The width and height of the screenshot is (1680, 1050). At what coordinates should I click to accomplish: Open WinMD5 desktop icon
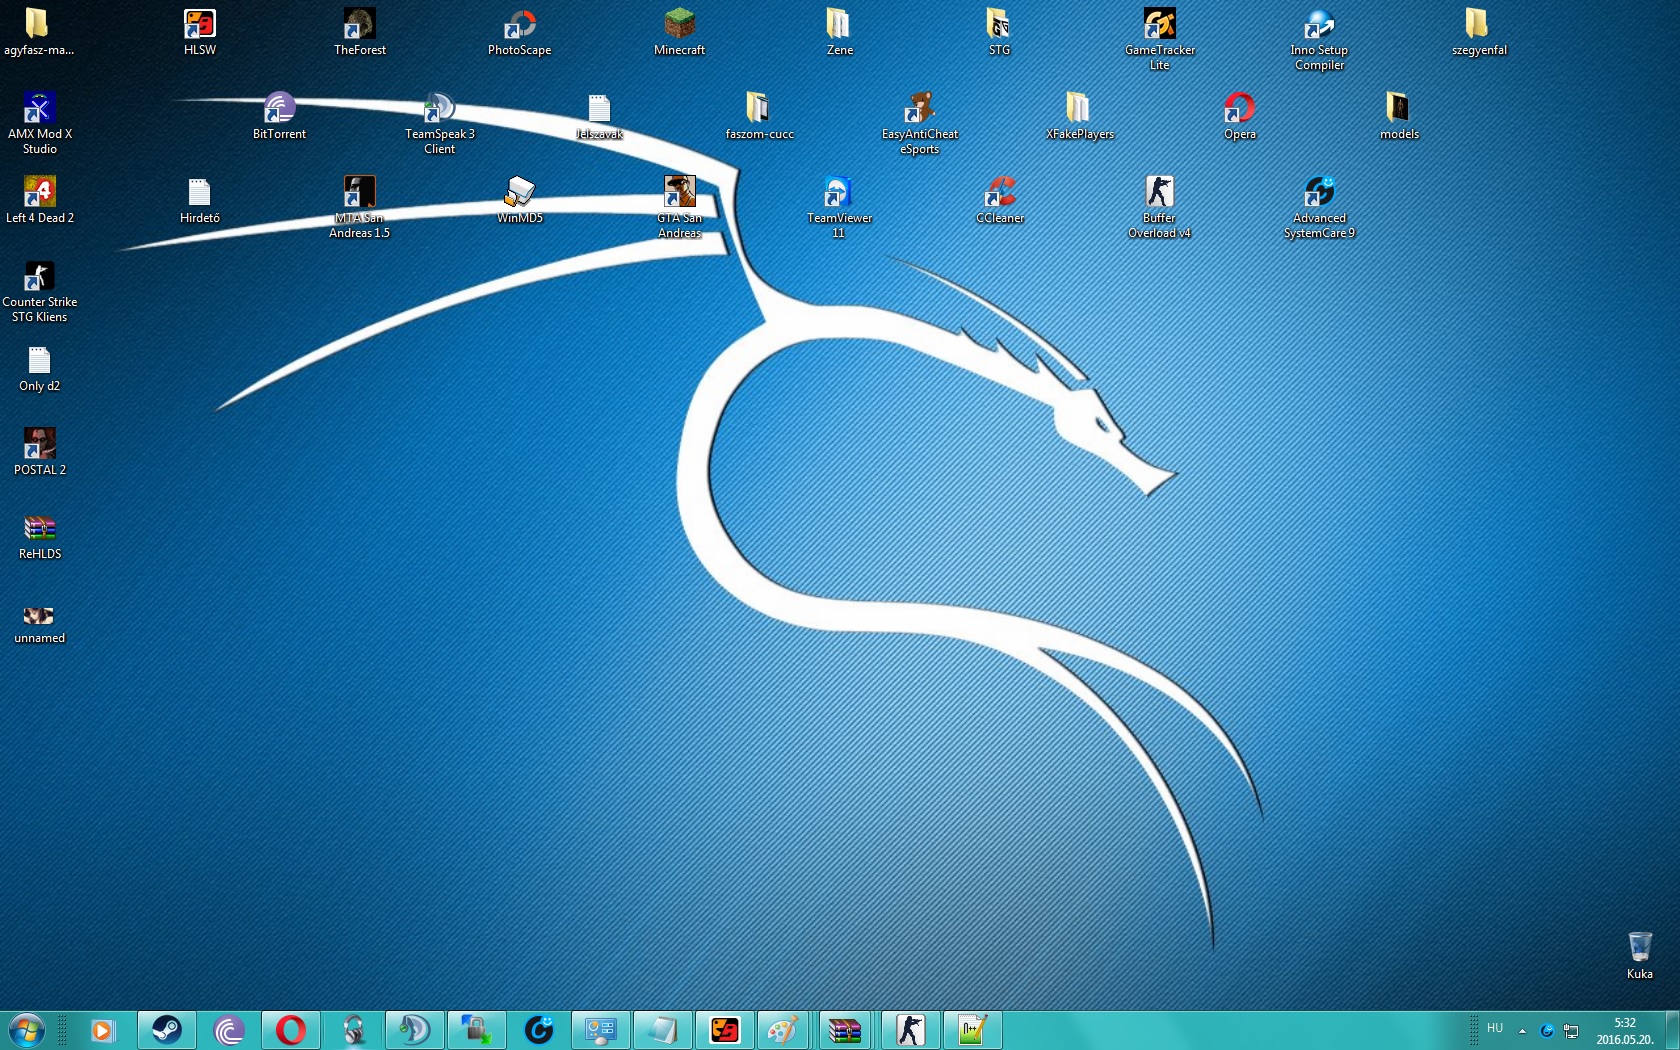[x=520, y=199]
